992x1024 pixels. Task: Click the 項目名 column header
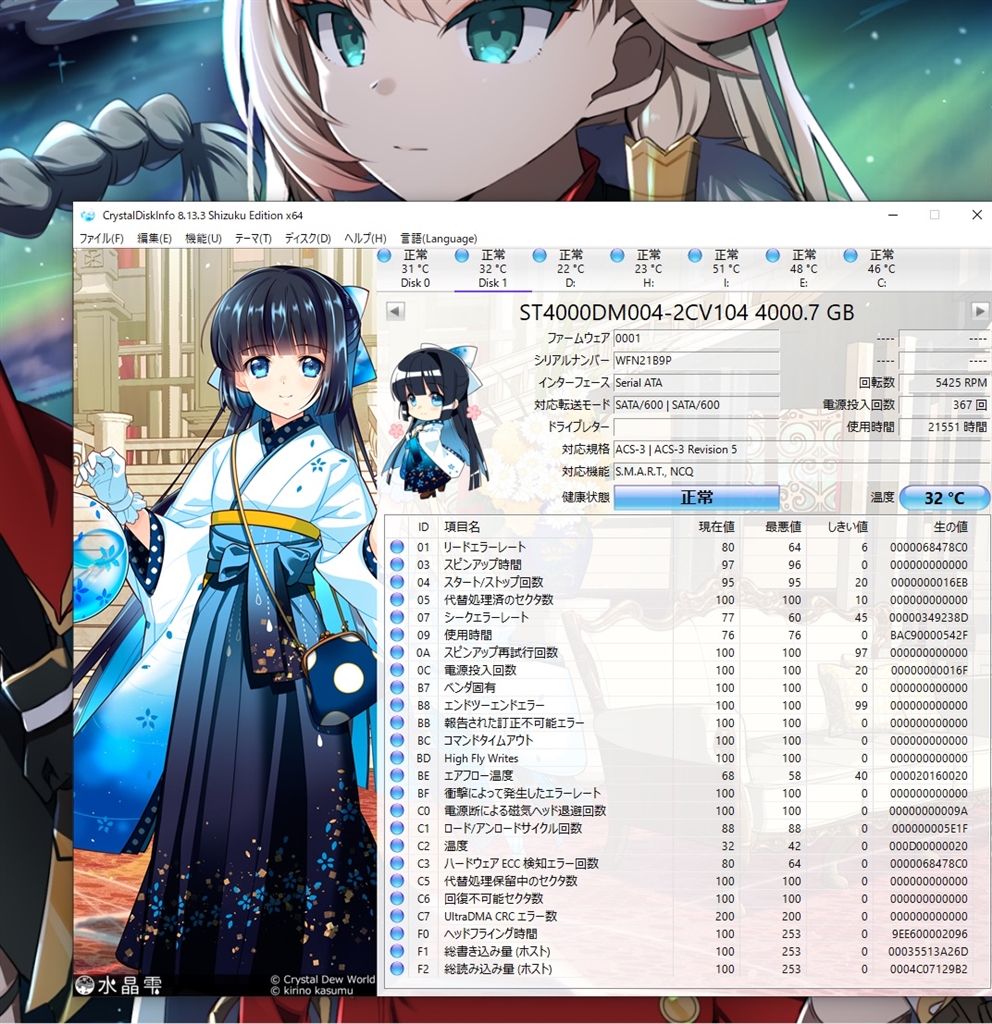click(x=462, y=527)
